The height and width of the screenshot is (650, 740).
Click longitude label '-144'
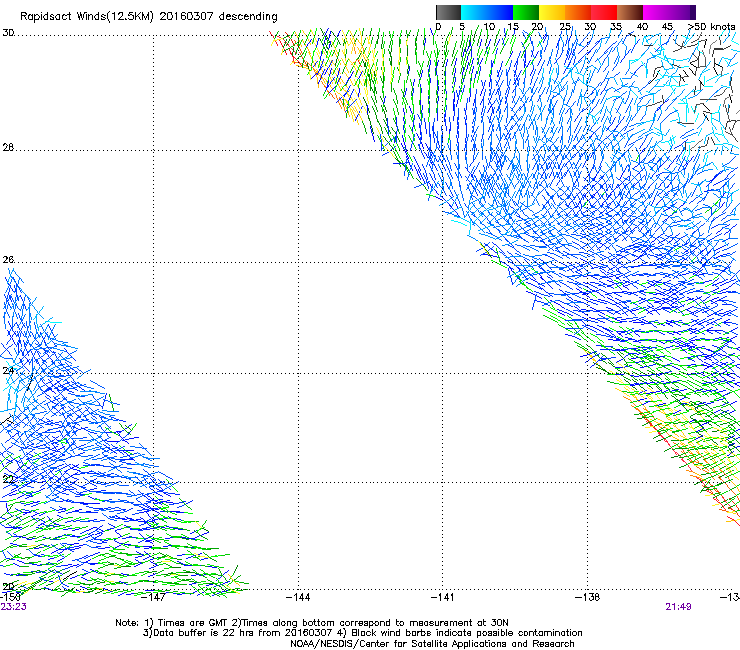[298, 597]
